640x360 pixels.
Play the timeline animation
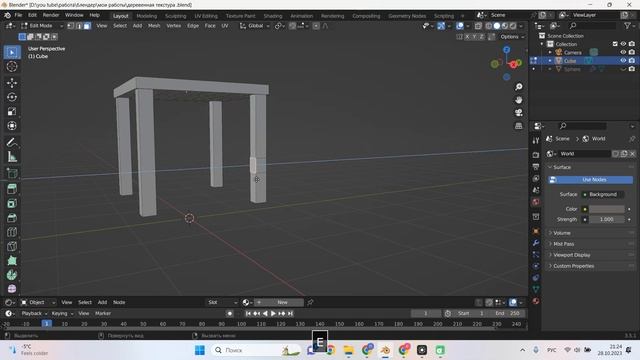273,313
